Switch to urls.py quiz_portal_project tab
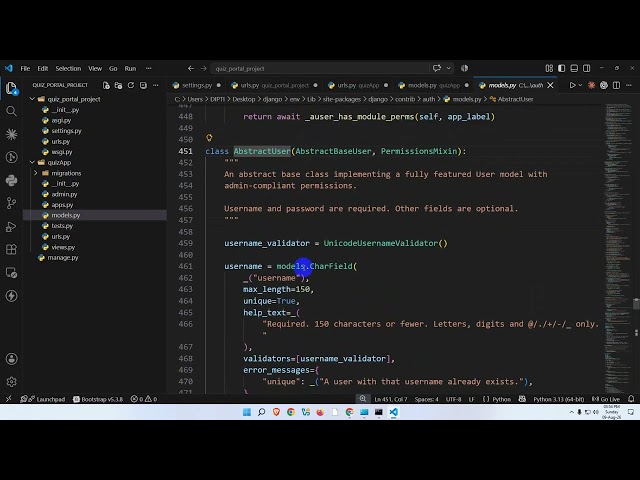 (x=274, y=85)
